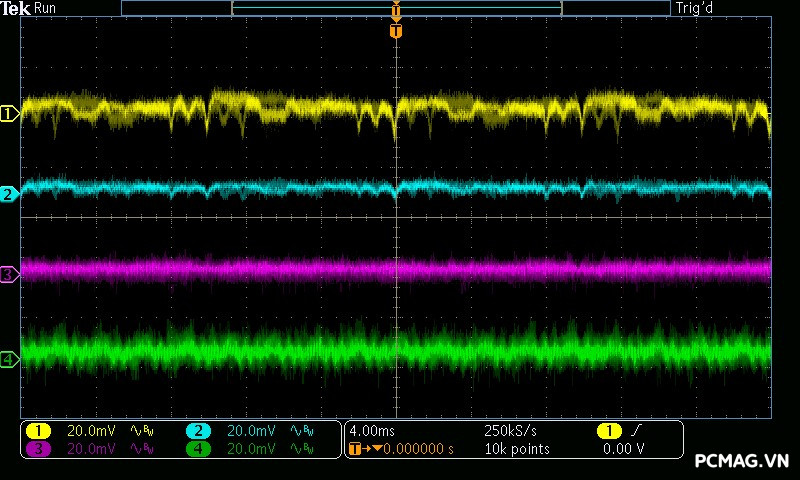This screenshot has width=800, height=480.
Task: Click channel 2 ground reference marker on left
Action: [9, 194]
